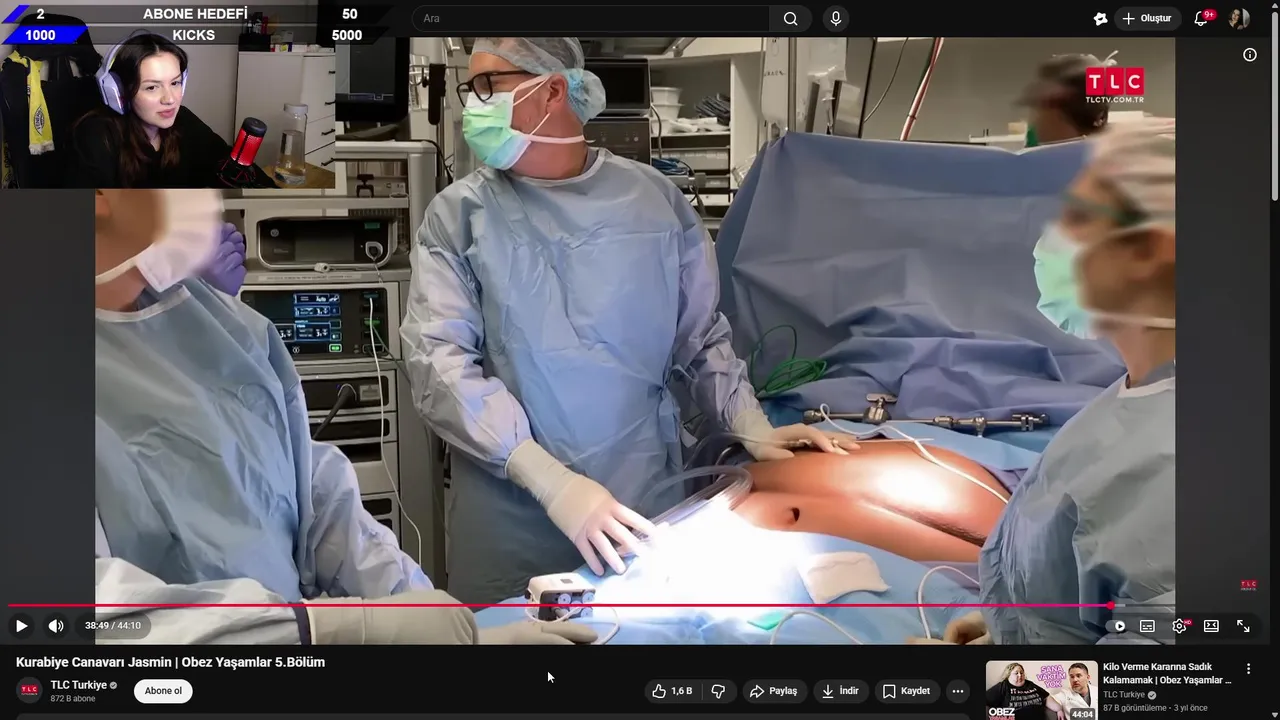
Task: Like the video (1,6 B)
Action: point(672,691)
